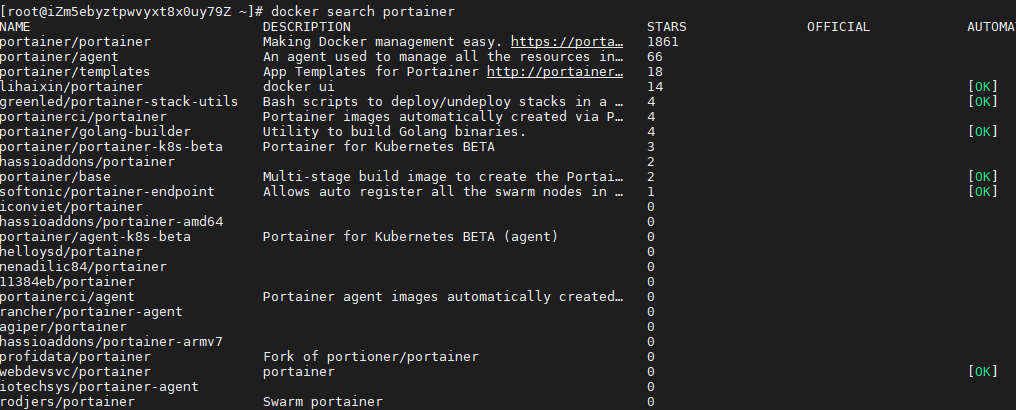Click helloysd/portainer name
1016x410 pixels.
coord(71,252)
